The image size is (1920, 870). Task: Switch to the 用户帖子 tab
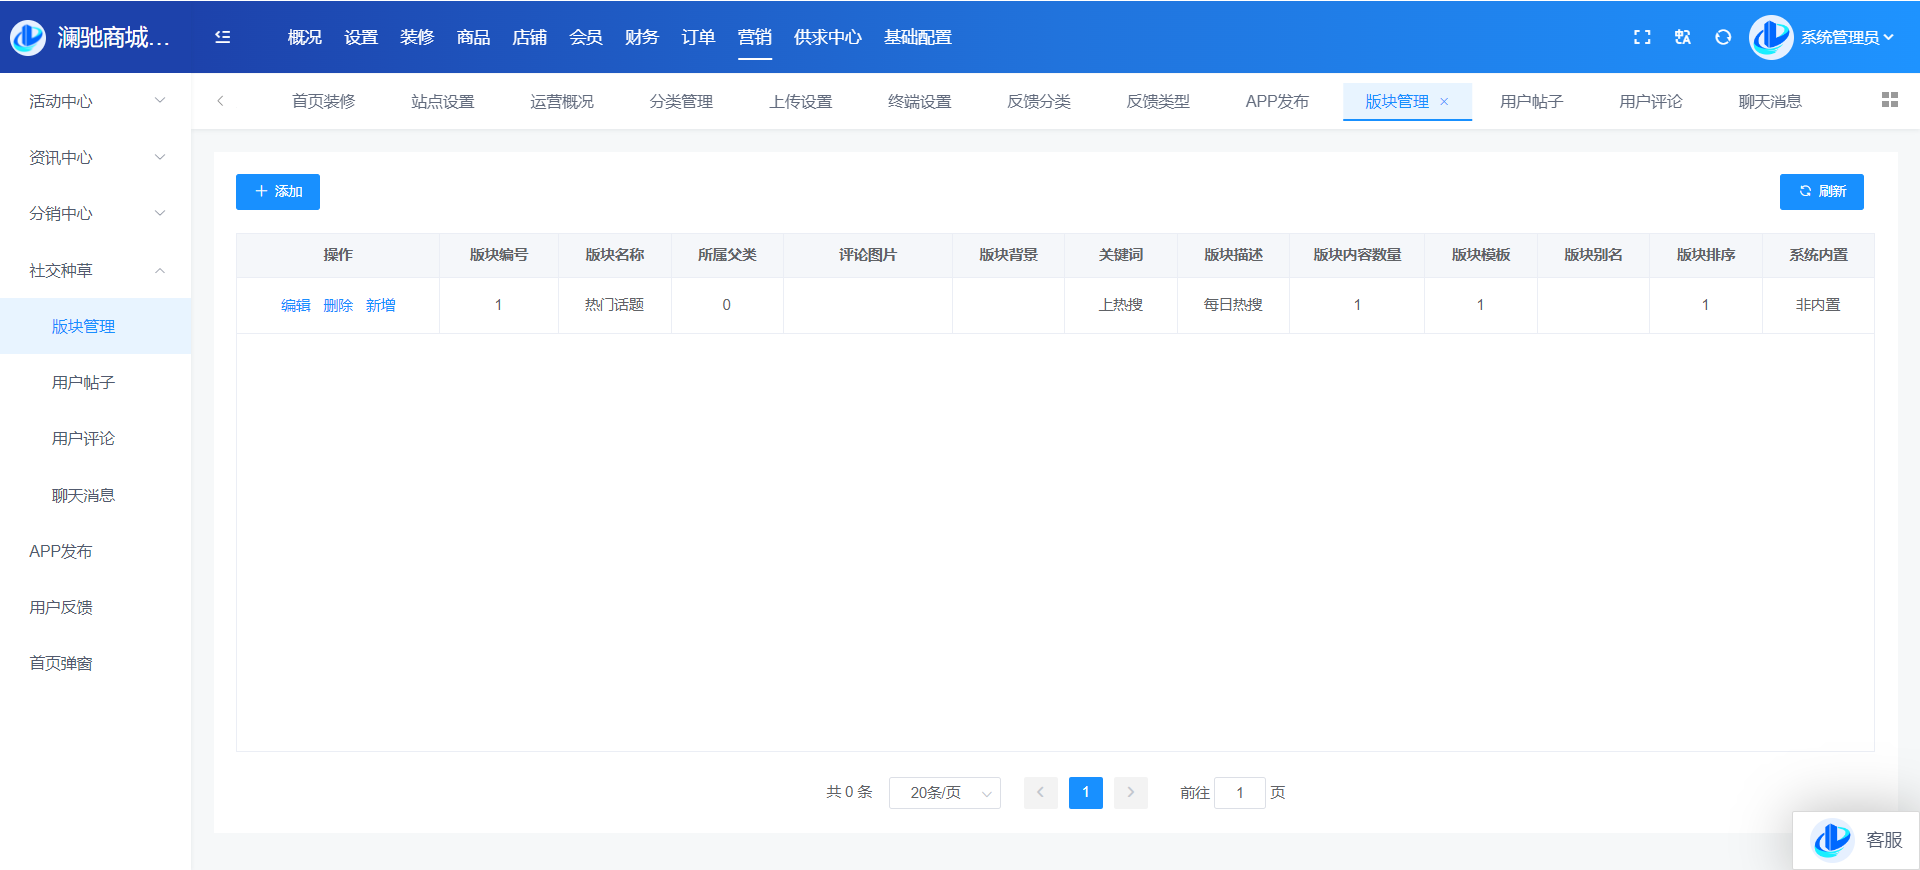[x=1531, y=102]
